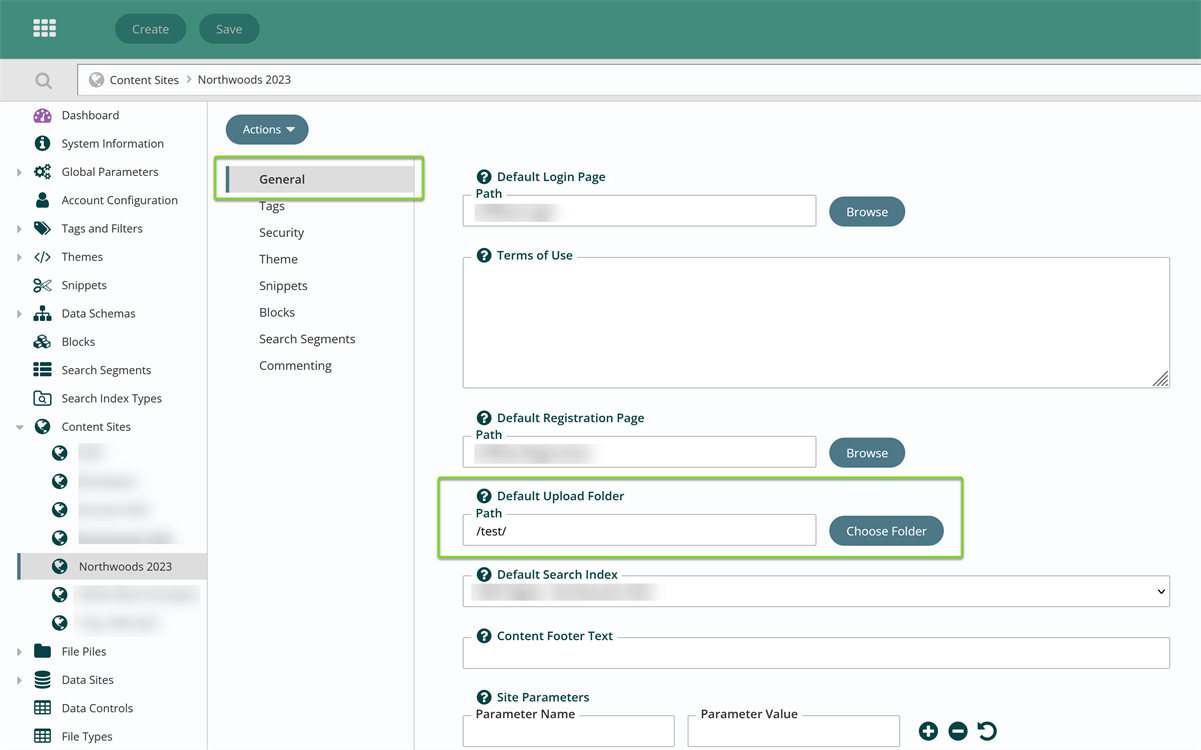
Task: Click the Data Sites database icon
Action: pyautogui.click(x=42, y=680)
